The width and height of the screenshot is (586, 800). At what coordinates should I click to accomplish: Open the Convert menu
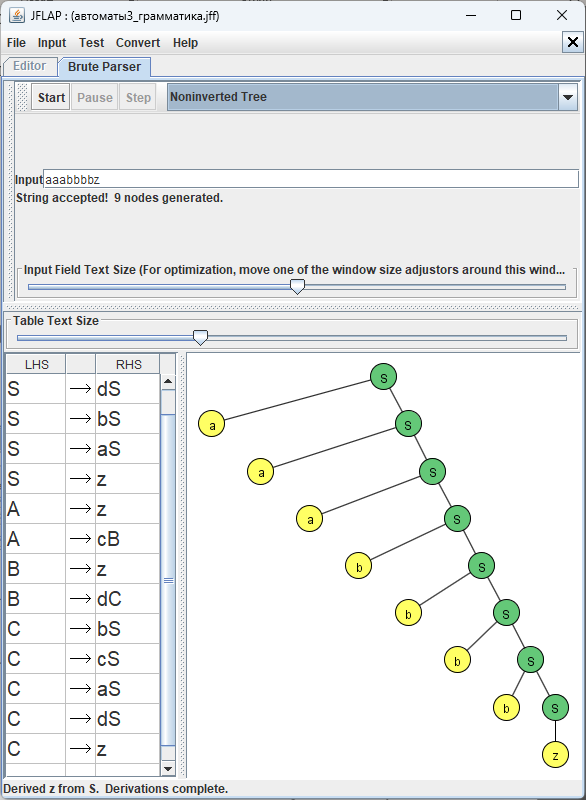coord(138,43)
